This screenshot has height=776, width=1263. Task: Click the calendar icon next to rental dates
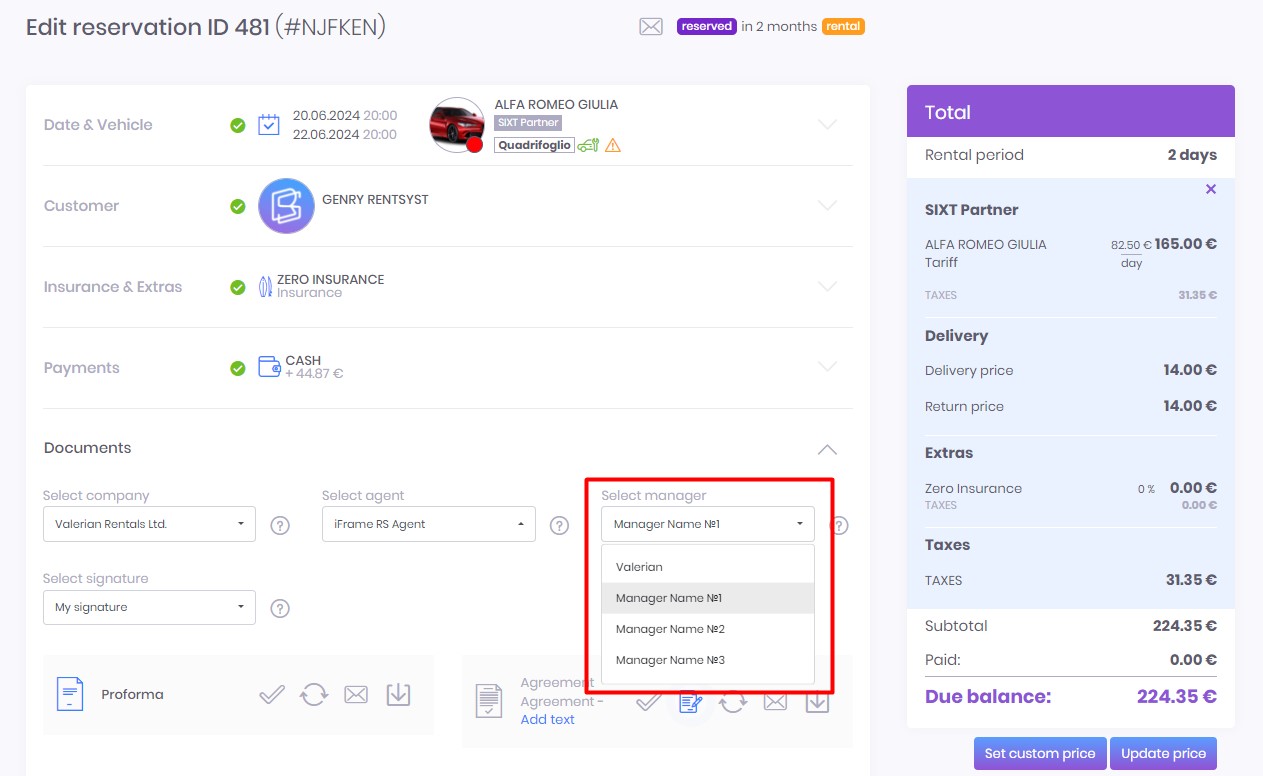268,125
